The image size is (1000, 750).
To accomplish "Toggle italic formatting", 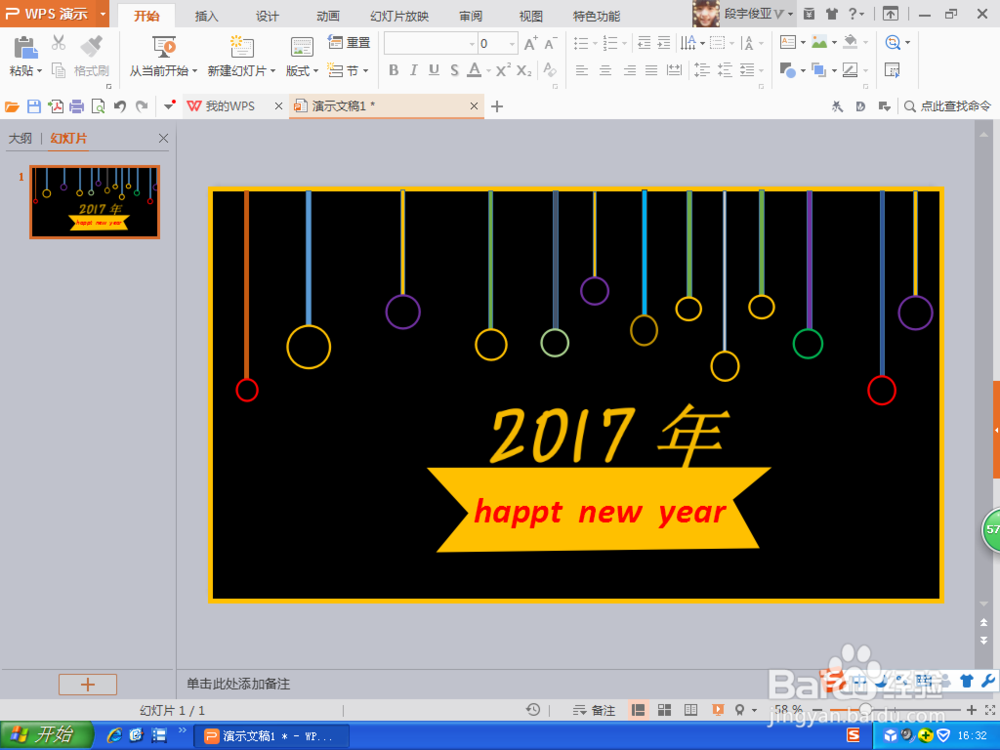I will coord(413,71).
